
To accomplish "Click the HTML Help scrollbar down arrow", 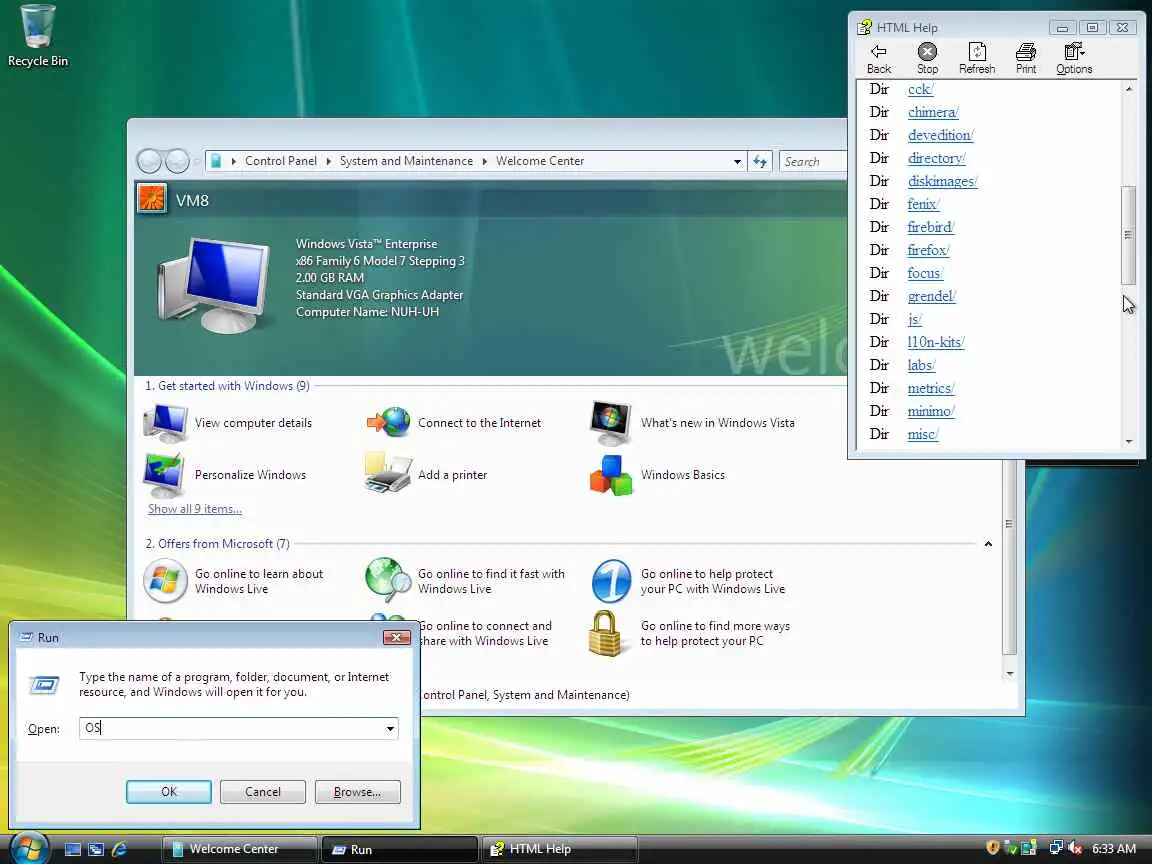I will pos(1128,442).
